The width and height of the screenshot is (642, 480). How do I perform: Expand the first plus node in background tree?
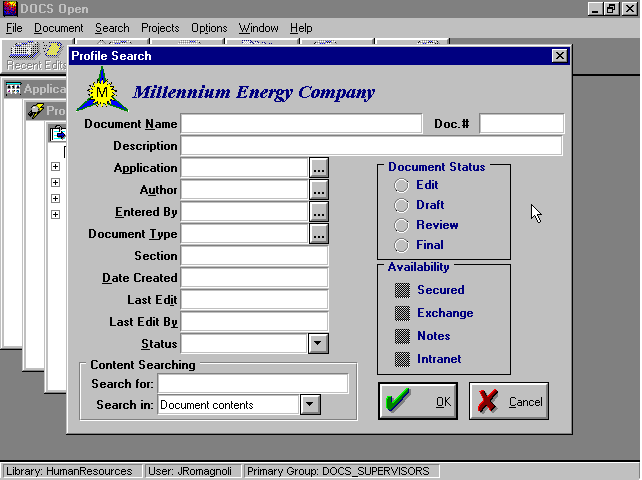coord(55,166)
